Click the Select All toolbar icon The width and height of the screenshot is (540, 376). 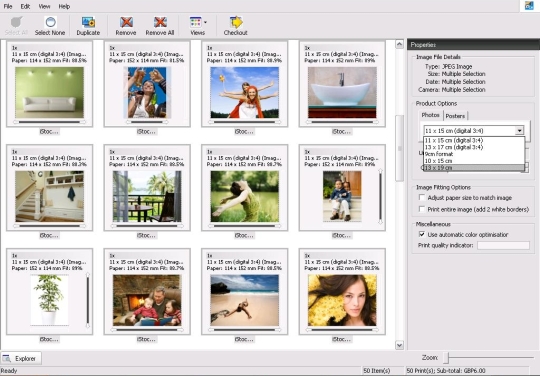[x=16, y=22]
